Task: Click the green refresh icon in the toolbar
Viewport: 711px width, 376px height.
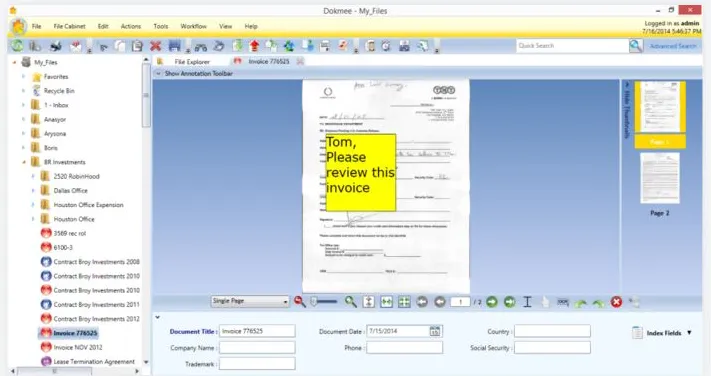Action: pos(17,45)
